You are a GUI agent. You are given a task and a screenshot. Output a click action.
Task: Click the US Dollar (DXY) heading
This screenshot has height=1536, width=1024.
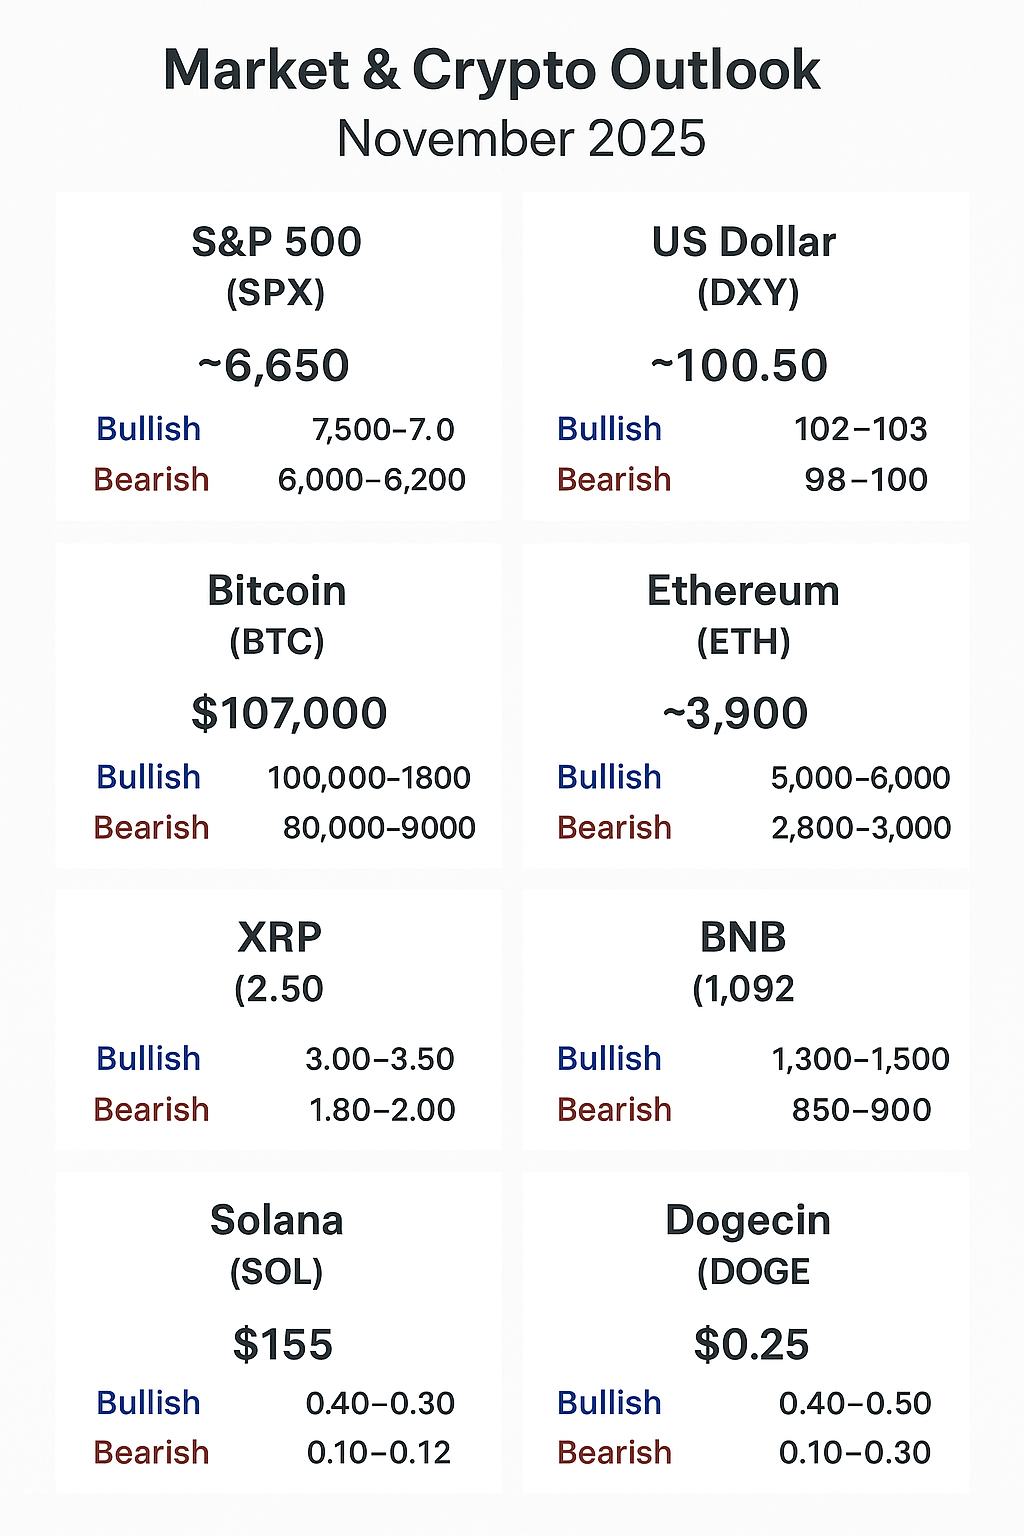744,265
